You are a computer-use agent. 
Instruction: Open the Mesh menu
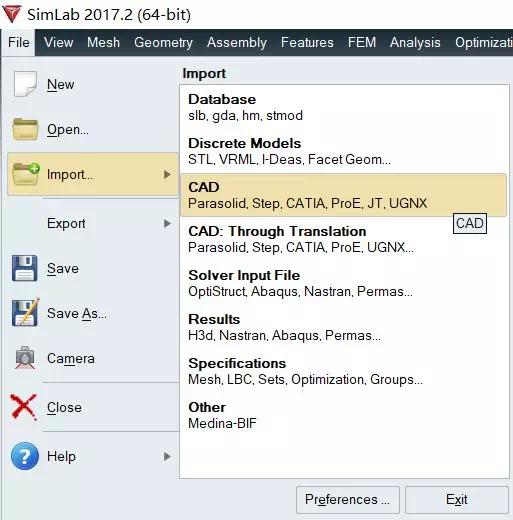(103, 42)
